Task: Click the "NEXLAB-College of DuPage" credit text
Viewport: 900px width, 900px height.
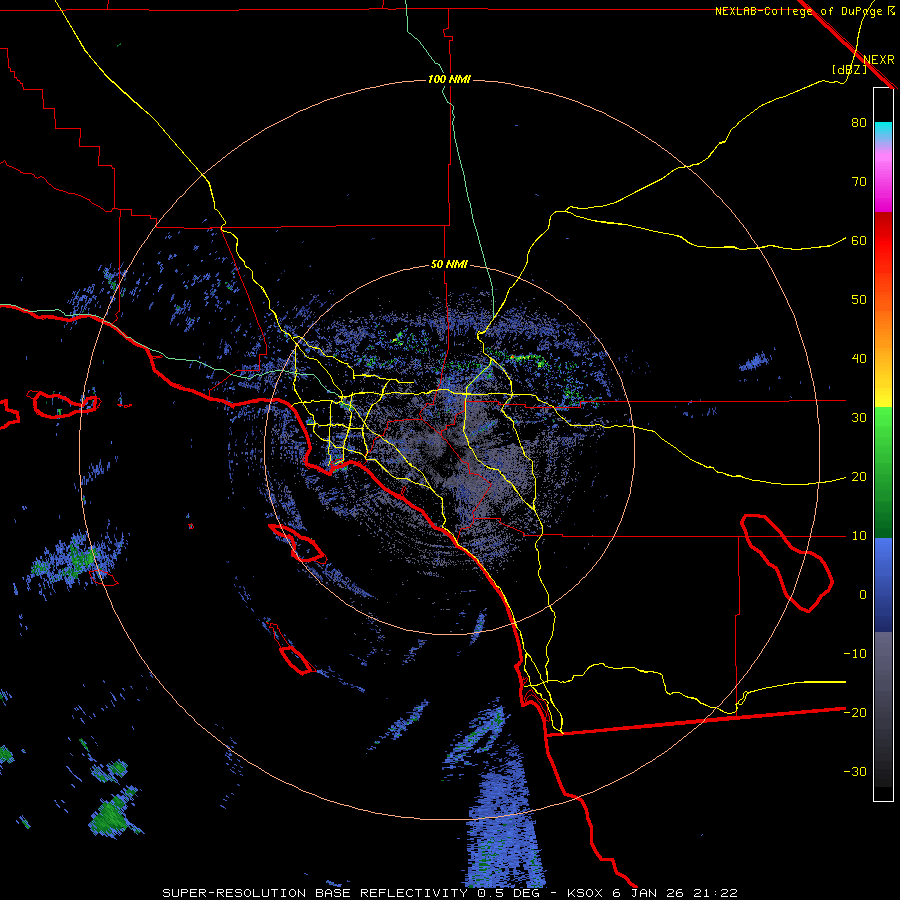Action: coord(798,11)
